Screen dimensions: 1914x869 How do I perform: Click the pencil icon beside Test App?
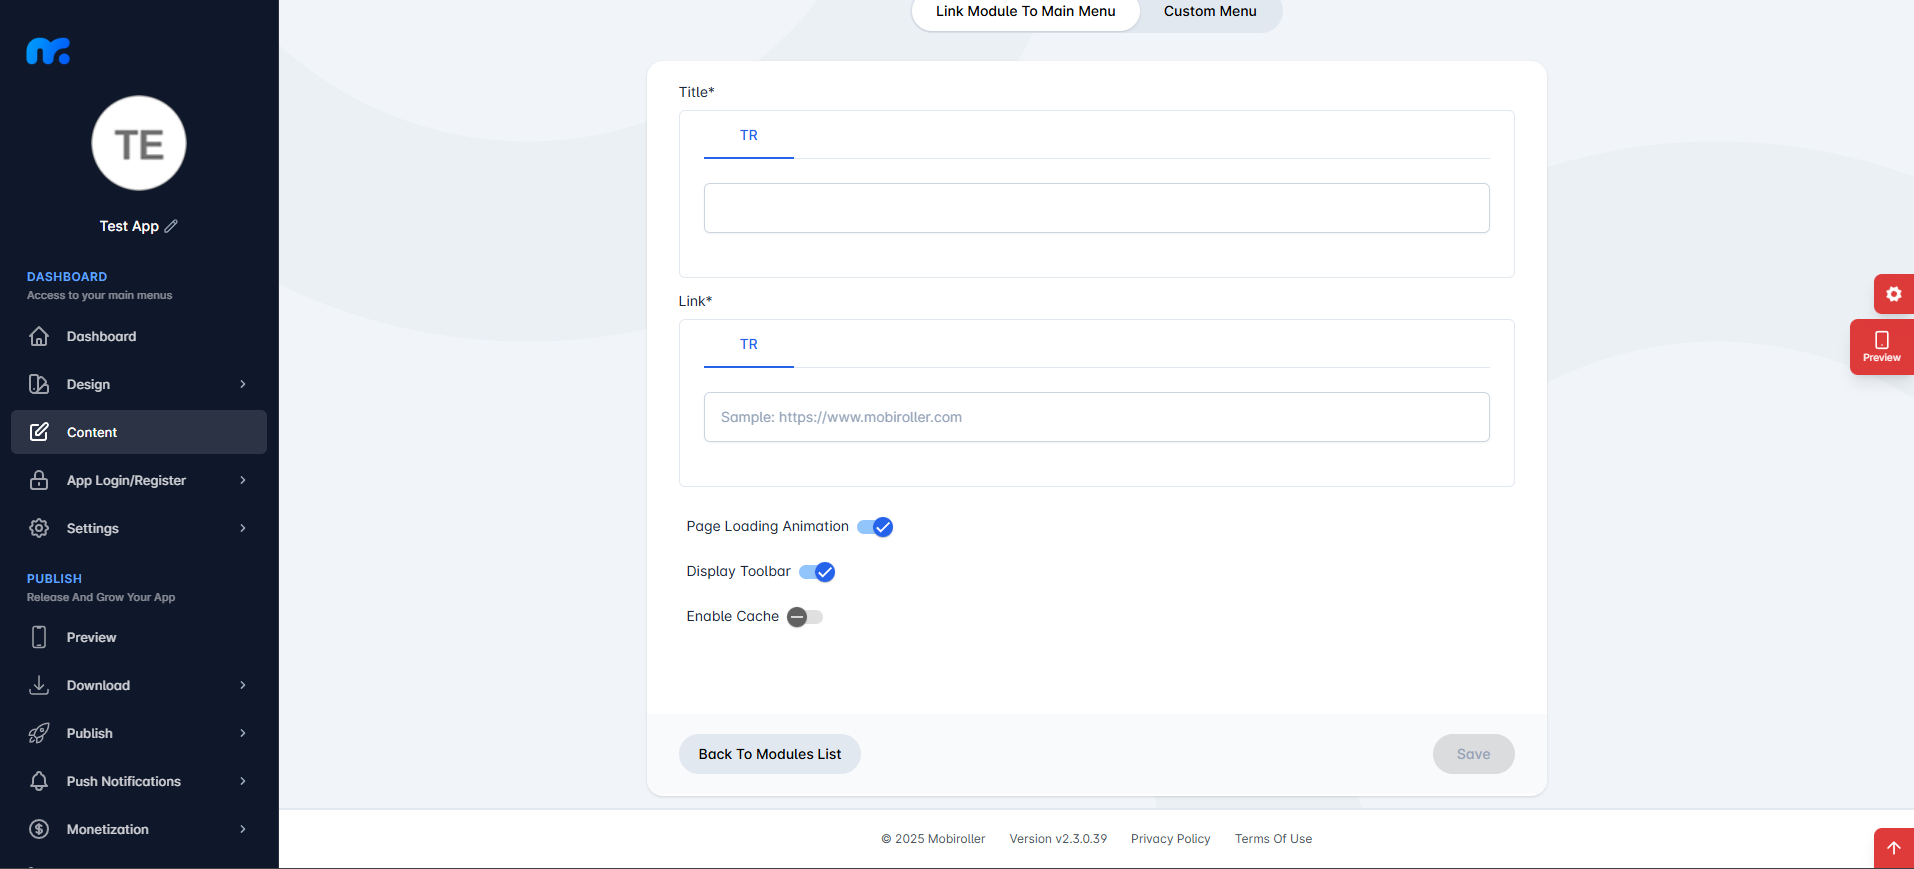coord(171,226)
